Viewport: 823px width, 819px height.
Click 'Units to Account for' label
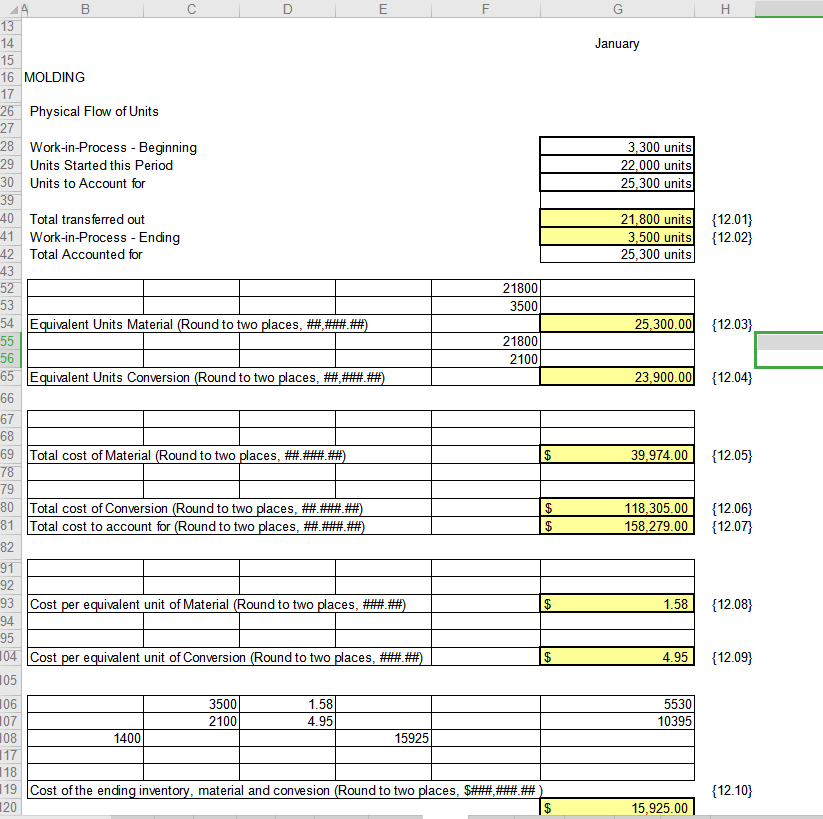click(88, 183)
